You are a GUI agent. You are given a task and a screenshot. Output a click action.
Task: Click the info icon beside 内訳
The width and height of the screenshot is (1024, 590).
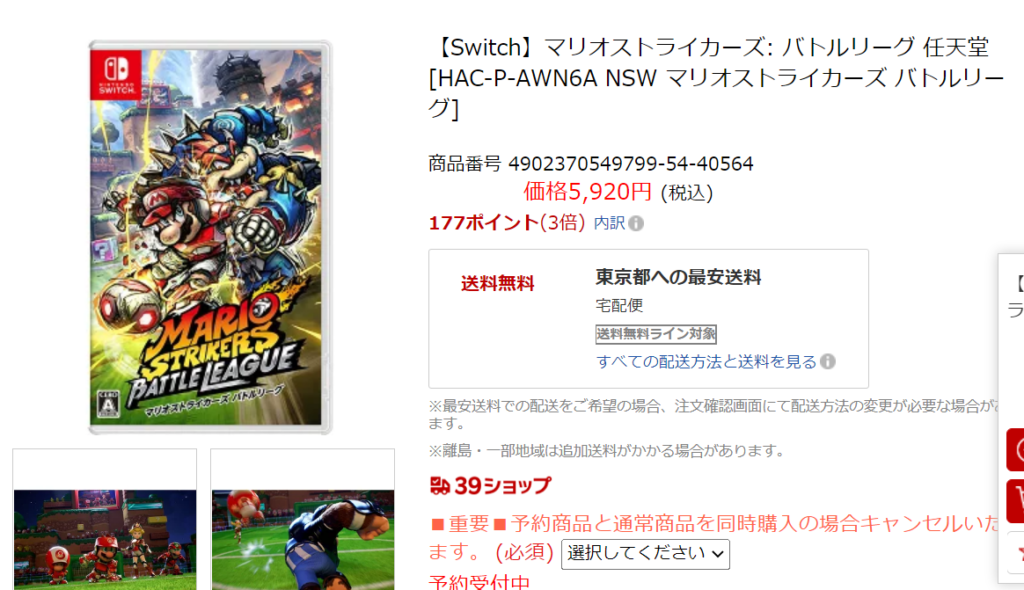pos(636,223)
